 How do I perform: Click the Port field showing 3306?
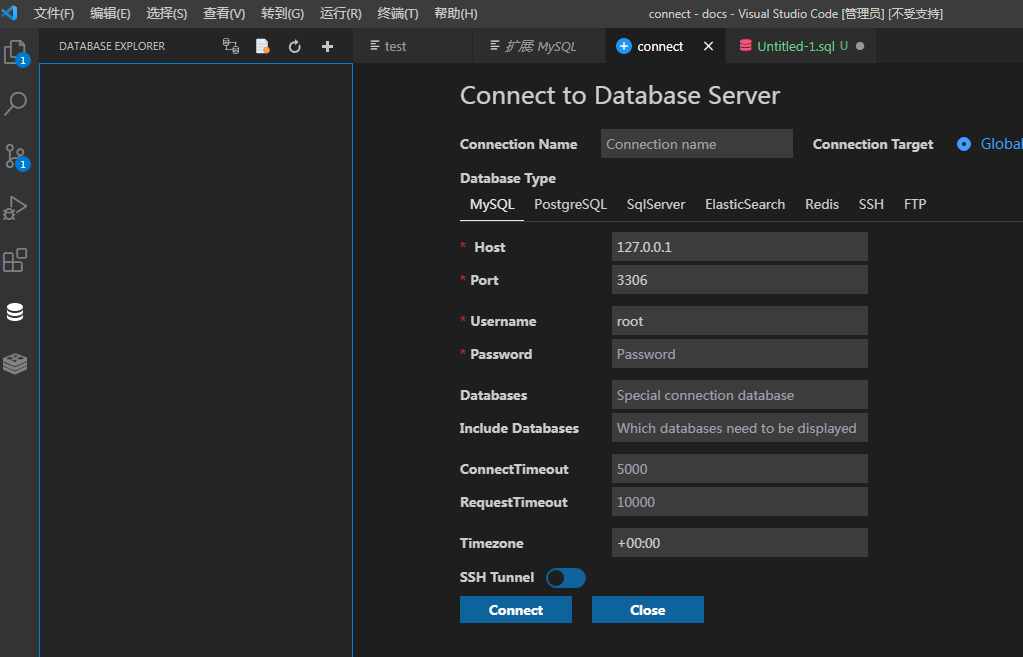click(x=739, y=279)
